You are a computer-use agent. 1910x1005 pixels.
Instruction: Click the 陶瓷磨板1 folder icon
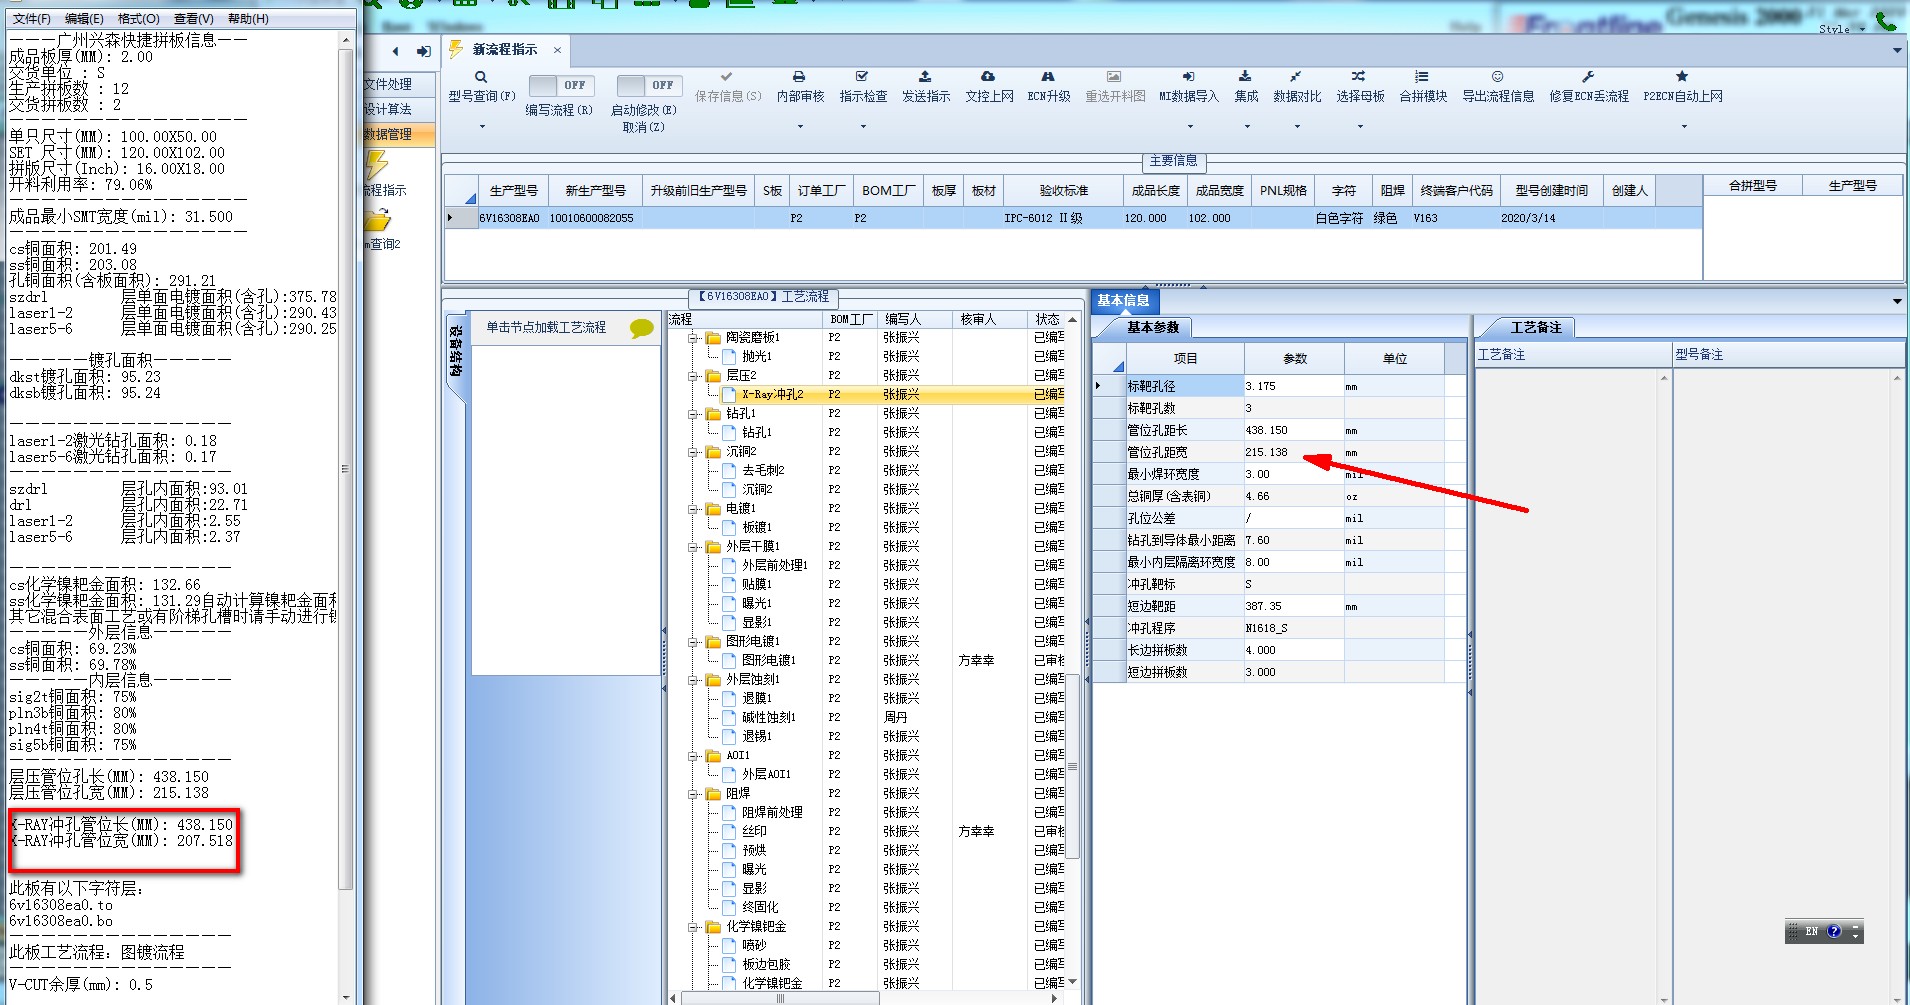(x=713, y=338)
